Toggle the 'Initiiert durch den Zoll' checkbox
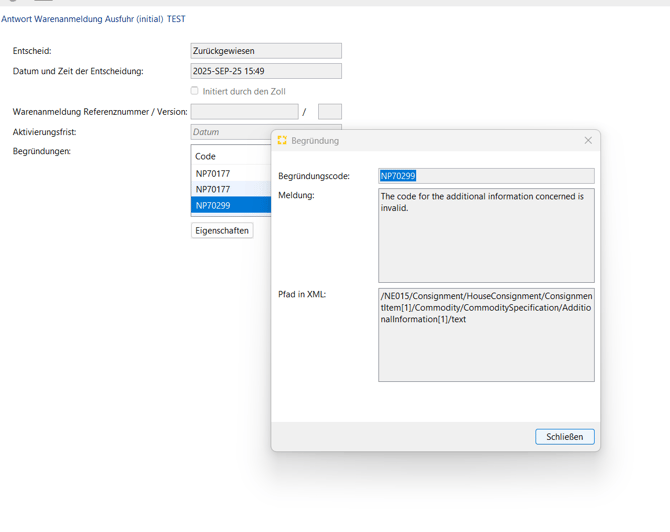Screen dimensions: 670x532 [x=194, y=91]
